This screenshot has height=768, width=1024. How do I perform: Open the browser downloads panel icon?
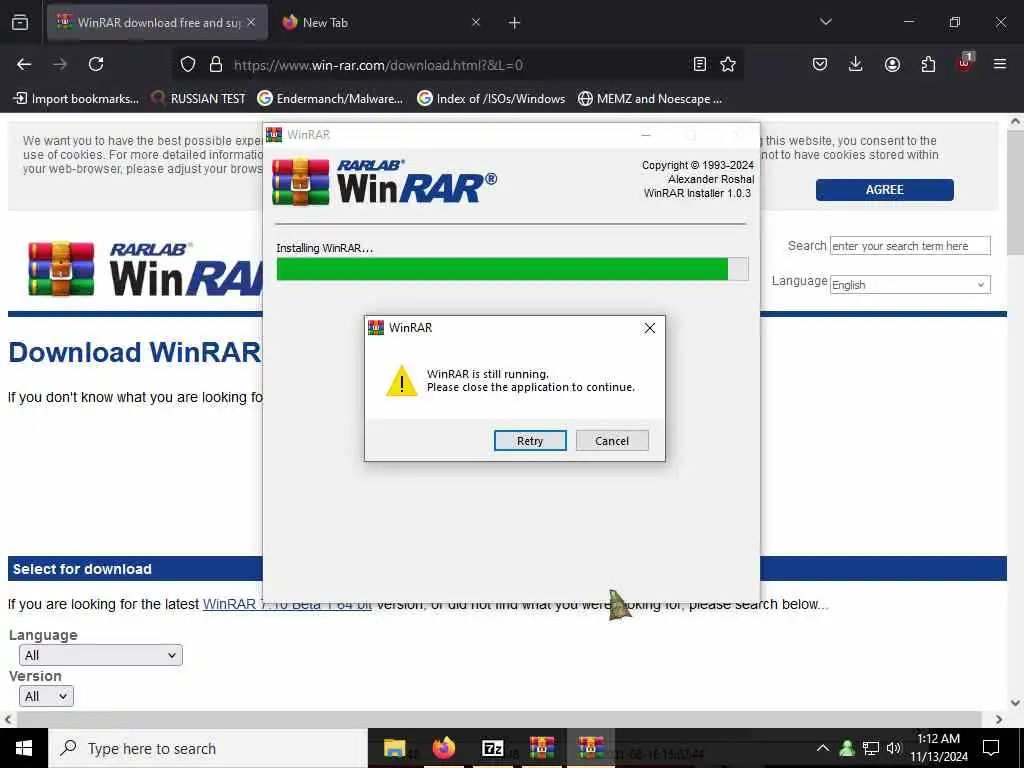point(856,64)
